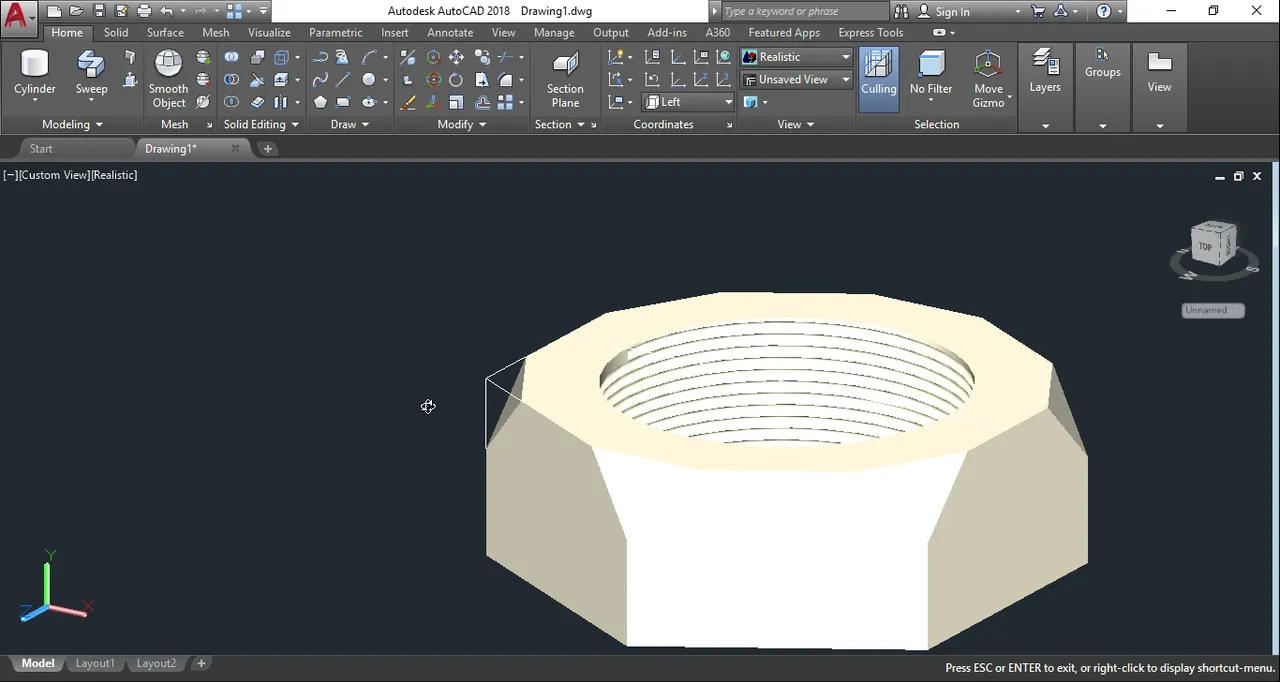This screenshot has width=1280, height=682.
Task: Click the Erase tool in Modify panel
Action: click(x=408, y=102)
